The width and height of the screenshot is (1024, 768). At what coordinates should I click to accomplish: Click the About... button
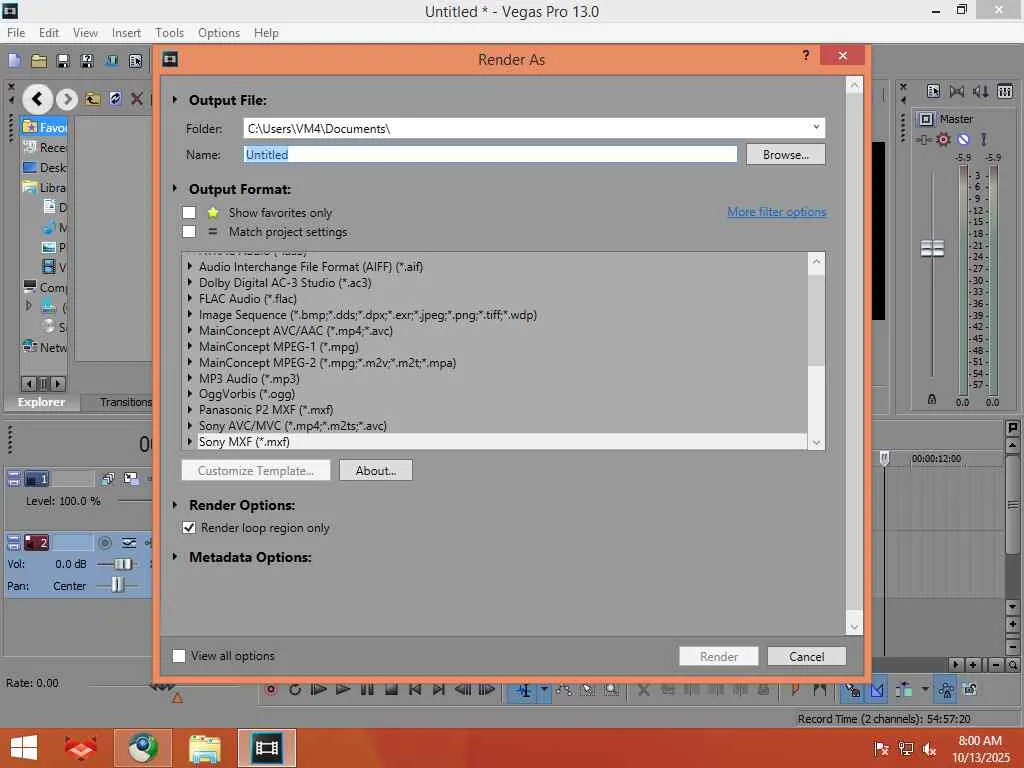click(x=376, y=470)
